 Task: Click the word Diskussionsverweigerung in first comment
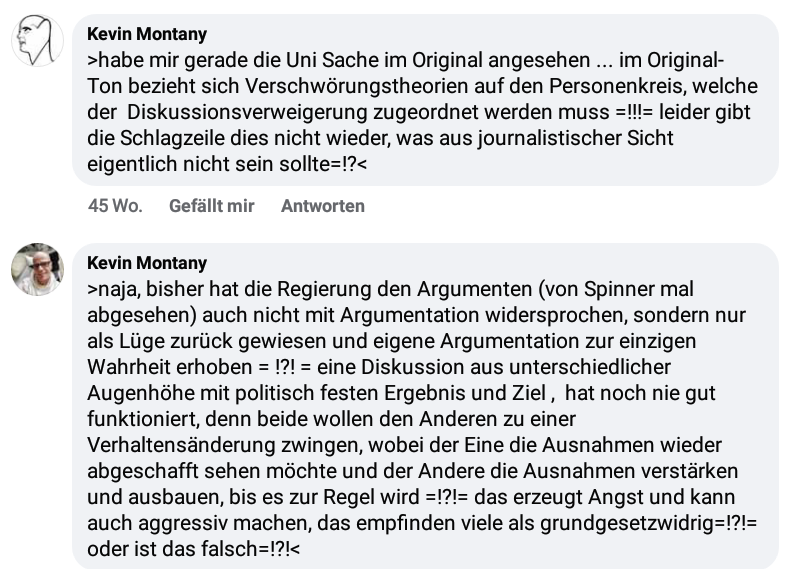[x=247, y=112]
